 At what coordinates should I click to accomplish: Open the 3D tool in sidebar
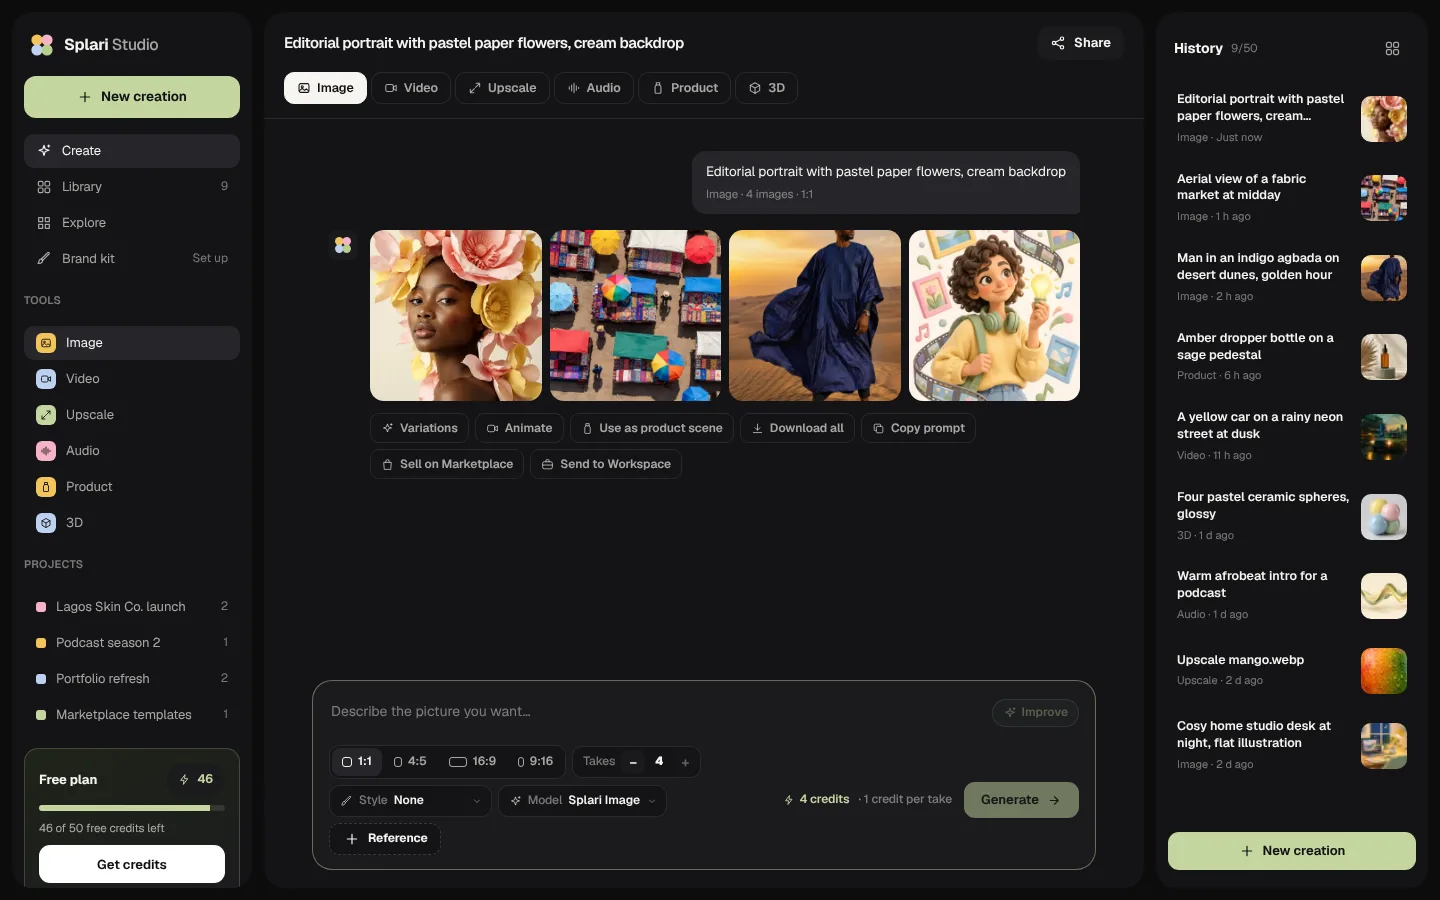[132, 523]
